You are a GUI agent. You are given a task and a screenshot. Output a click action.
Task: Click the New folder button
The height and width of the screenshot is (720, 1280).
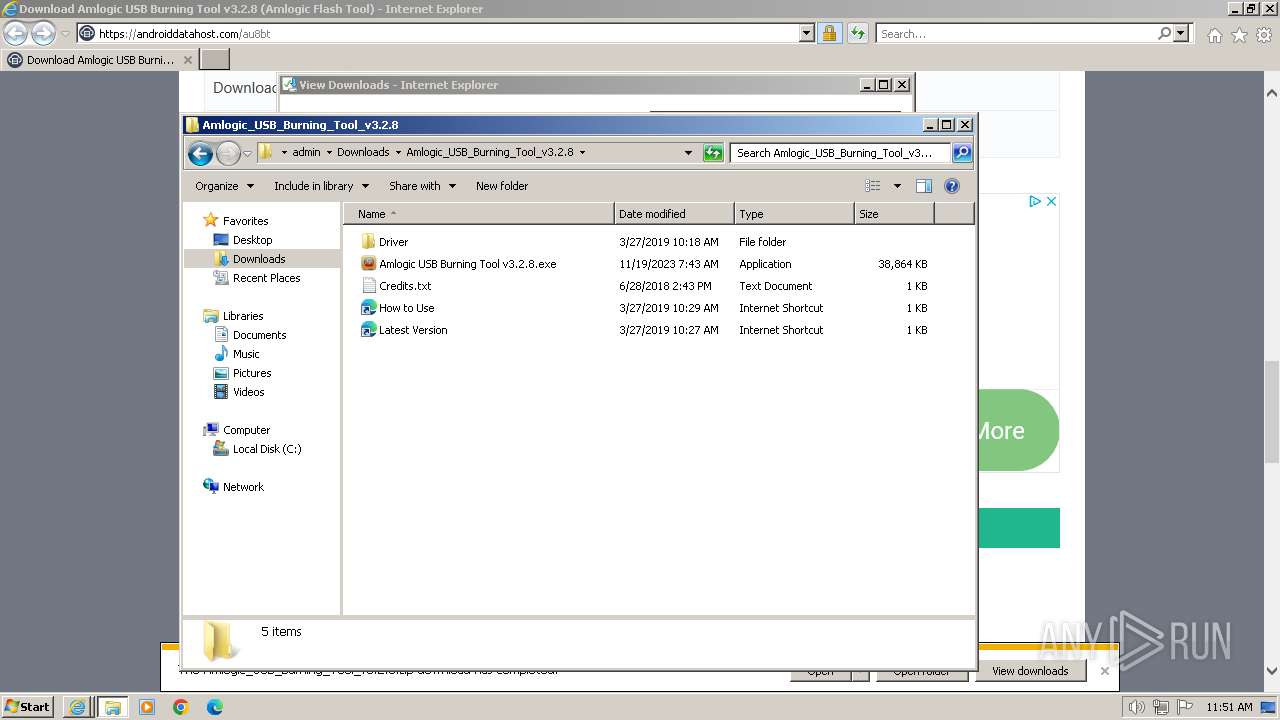tap(502, 186)
